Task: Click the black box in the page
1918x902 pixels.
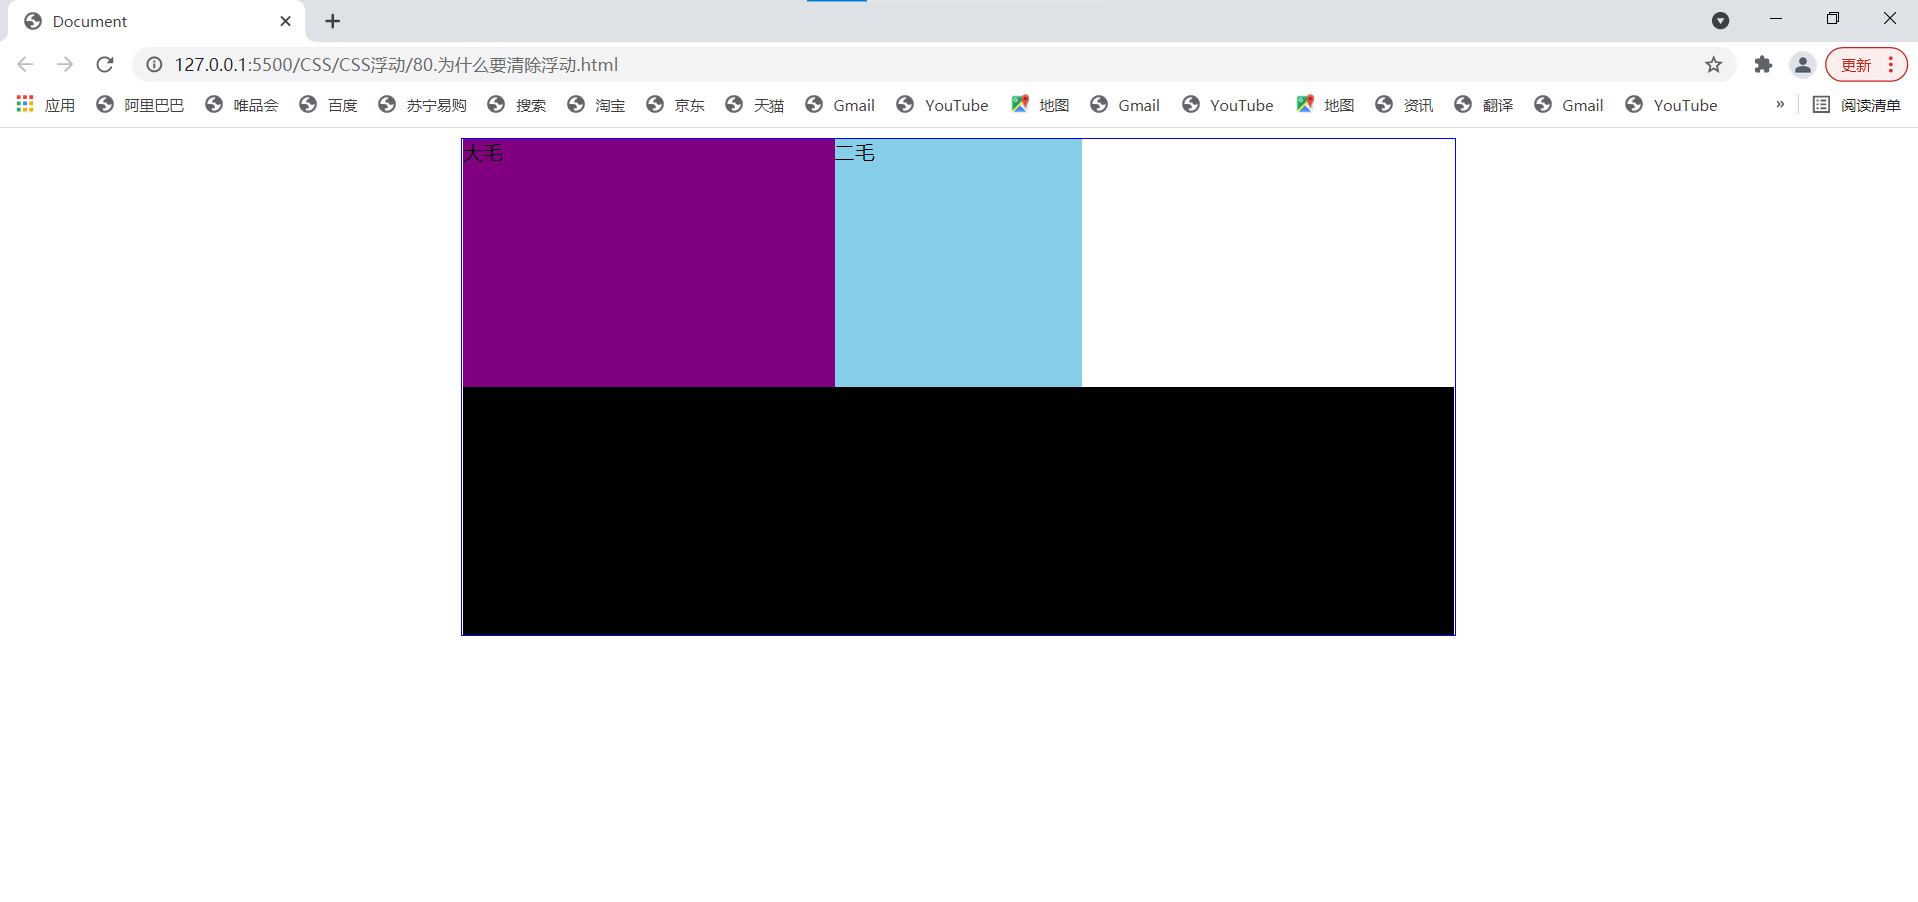Action: [x=958, y=511]
